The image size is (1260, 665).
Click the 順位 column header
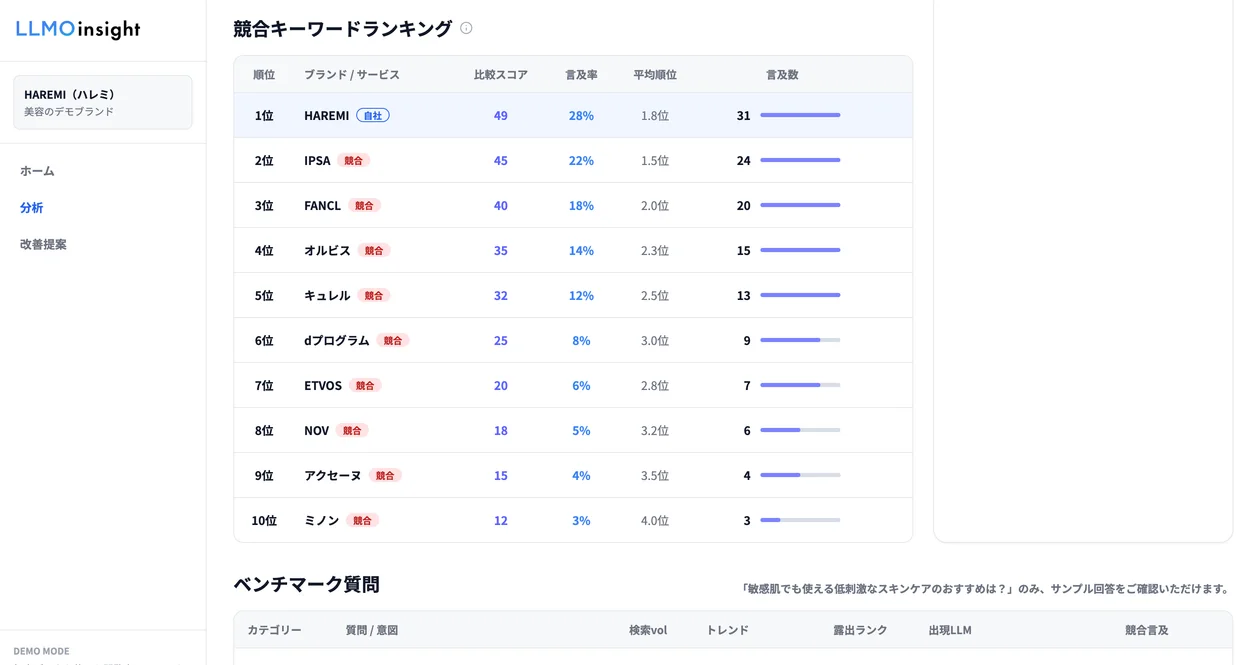click(264, 75)
